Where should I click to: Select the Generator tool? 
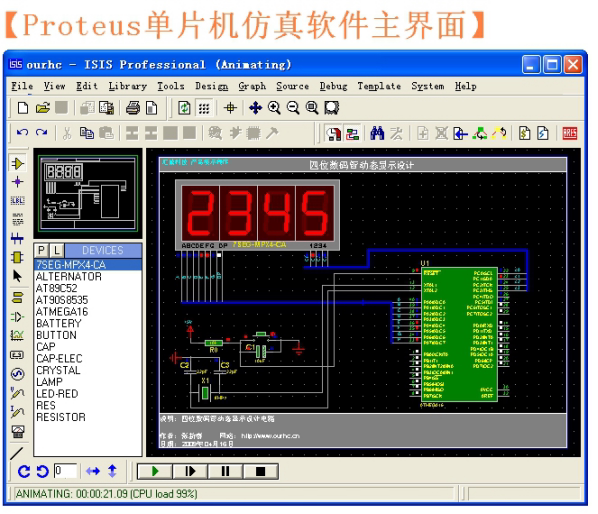click(x=18, y=374)
